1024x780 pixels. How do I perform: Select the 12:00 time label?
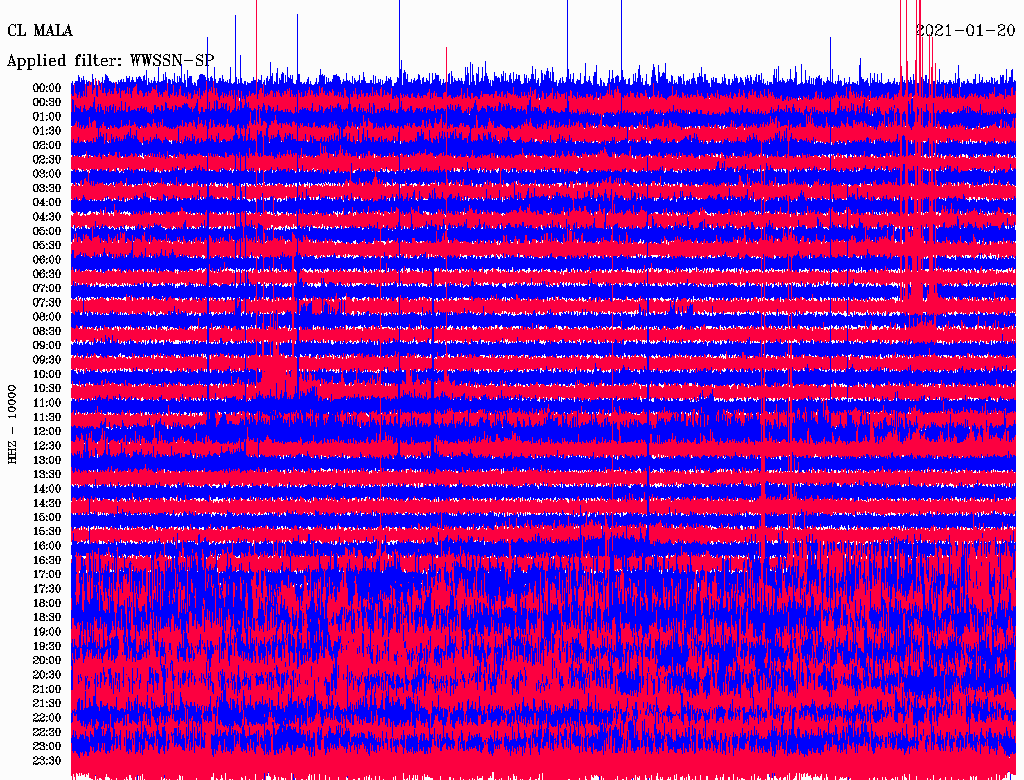[47, 432]
